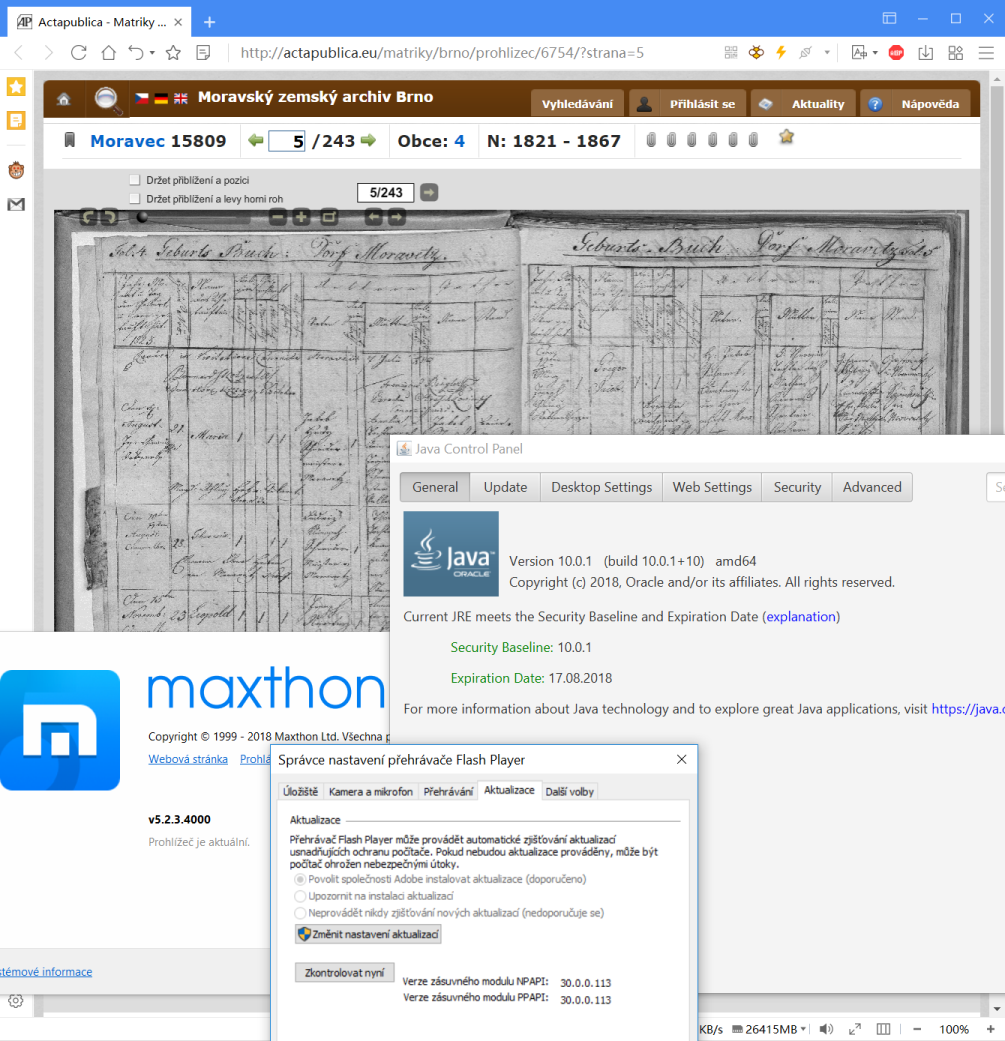
Task: Check 'Držet přiblížení a levý horní roh'
Action: click(x=135, y=199)
